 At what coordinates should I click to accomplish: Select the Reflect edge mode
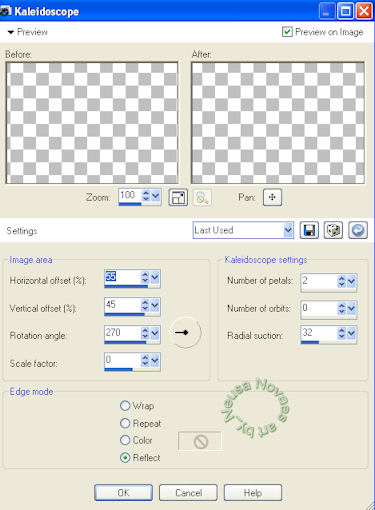(125, 458)
